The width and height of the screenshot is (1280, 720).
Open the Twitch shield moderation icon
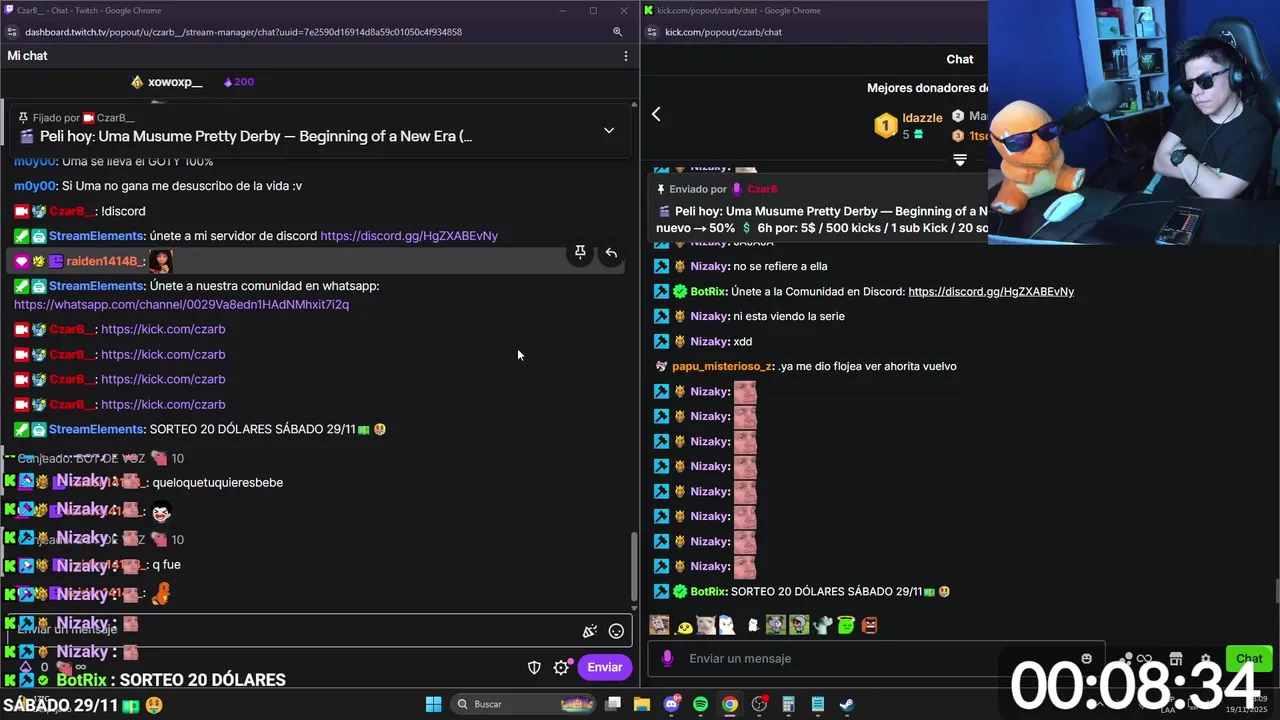click(x=534, y=667)
